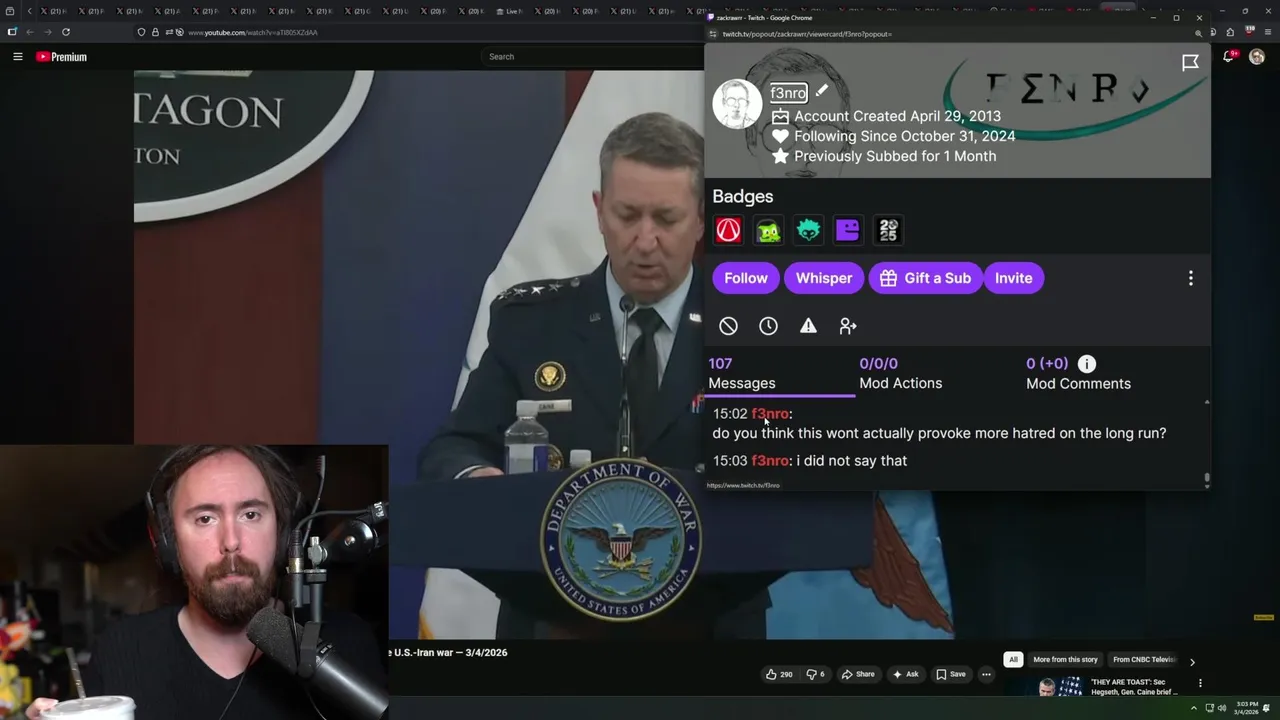This screenshot has height=720, width=1280.
Task: Follow f3nro from the viewer card
Action: (746, 278)
